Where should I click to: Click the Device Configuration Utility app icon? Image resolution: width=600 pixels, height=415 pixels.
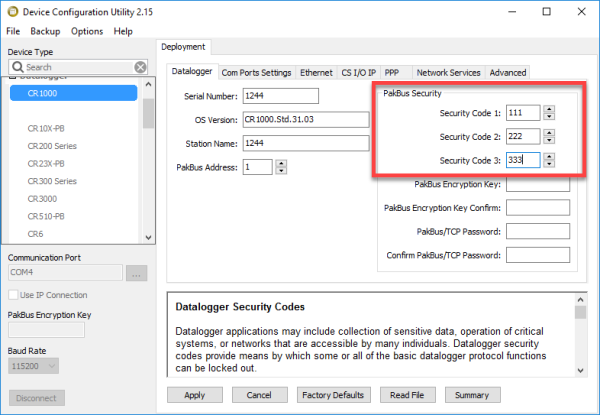13,11
